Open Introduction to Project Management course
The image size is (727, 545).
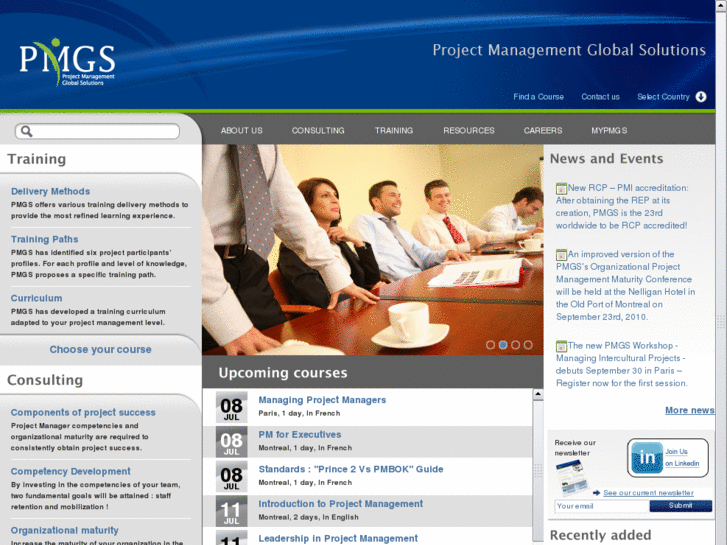(341, 503)
